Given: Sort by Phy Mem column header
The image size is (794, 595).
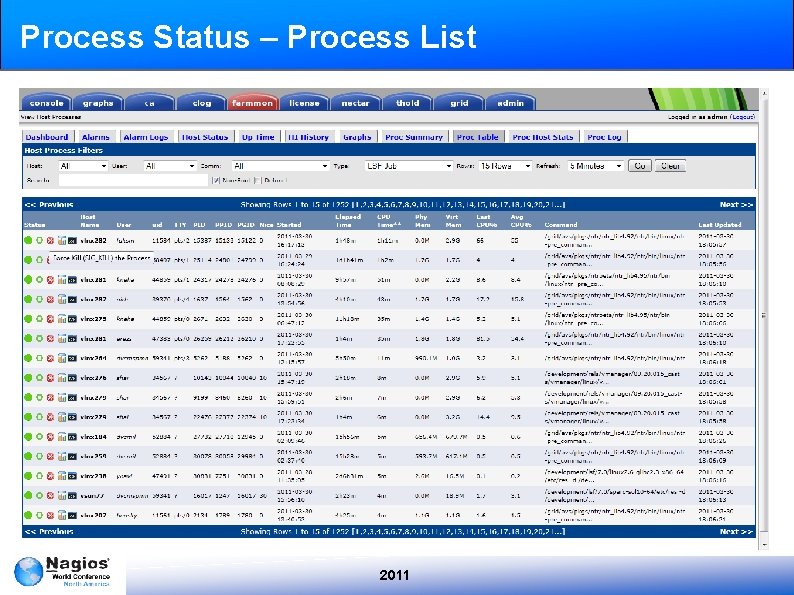Looking at the screenshot, I should tap(422, 221).
